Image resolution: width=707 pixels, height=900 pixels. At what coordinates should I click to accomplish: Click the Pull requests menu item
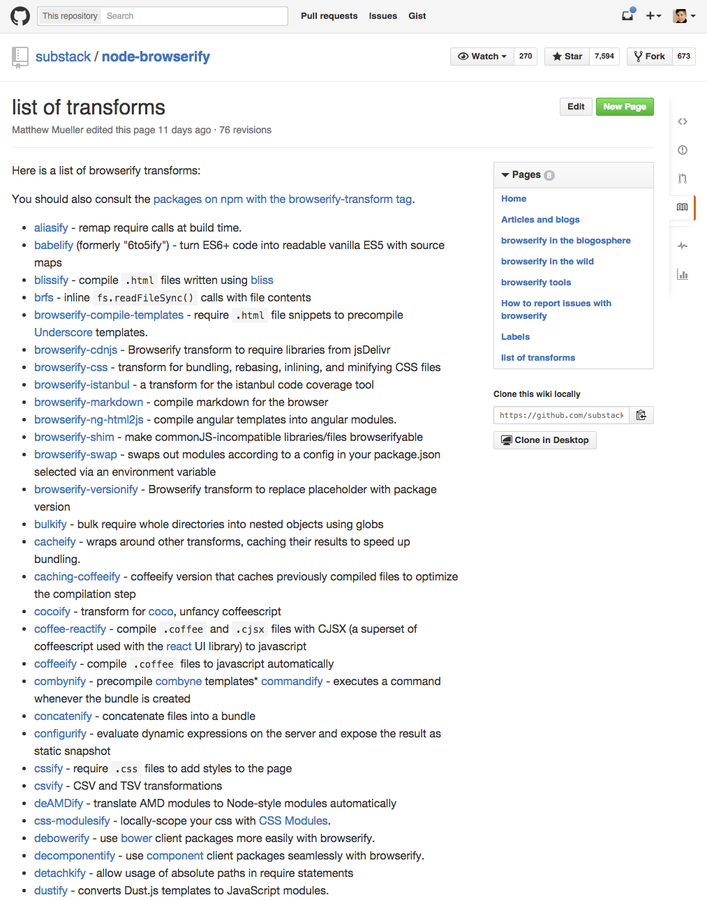pos(329,16)
